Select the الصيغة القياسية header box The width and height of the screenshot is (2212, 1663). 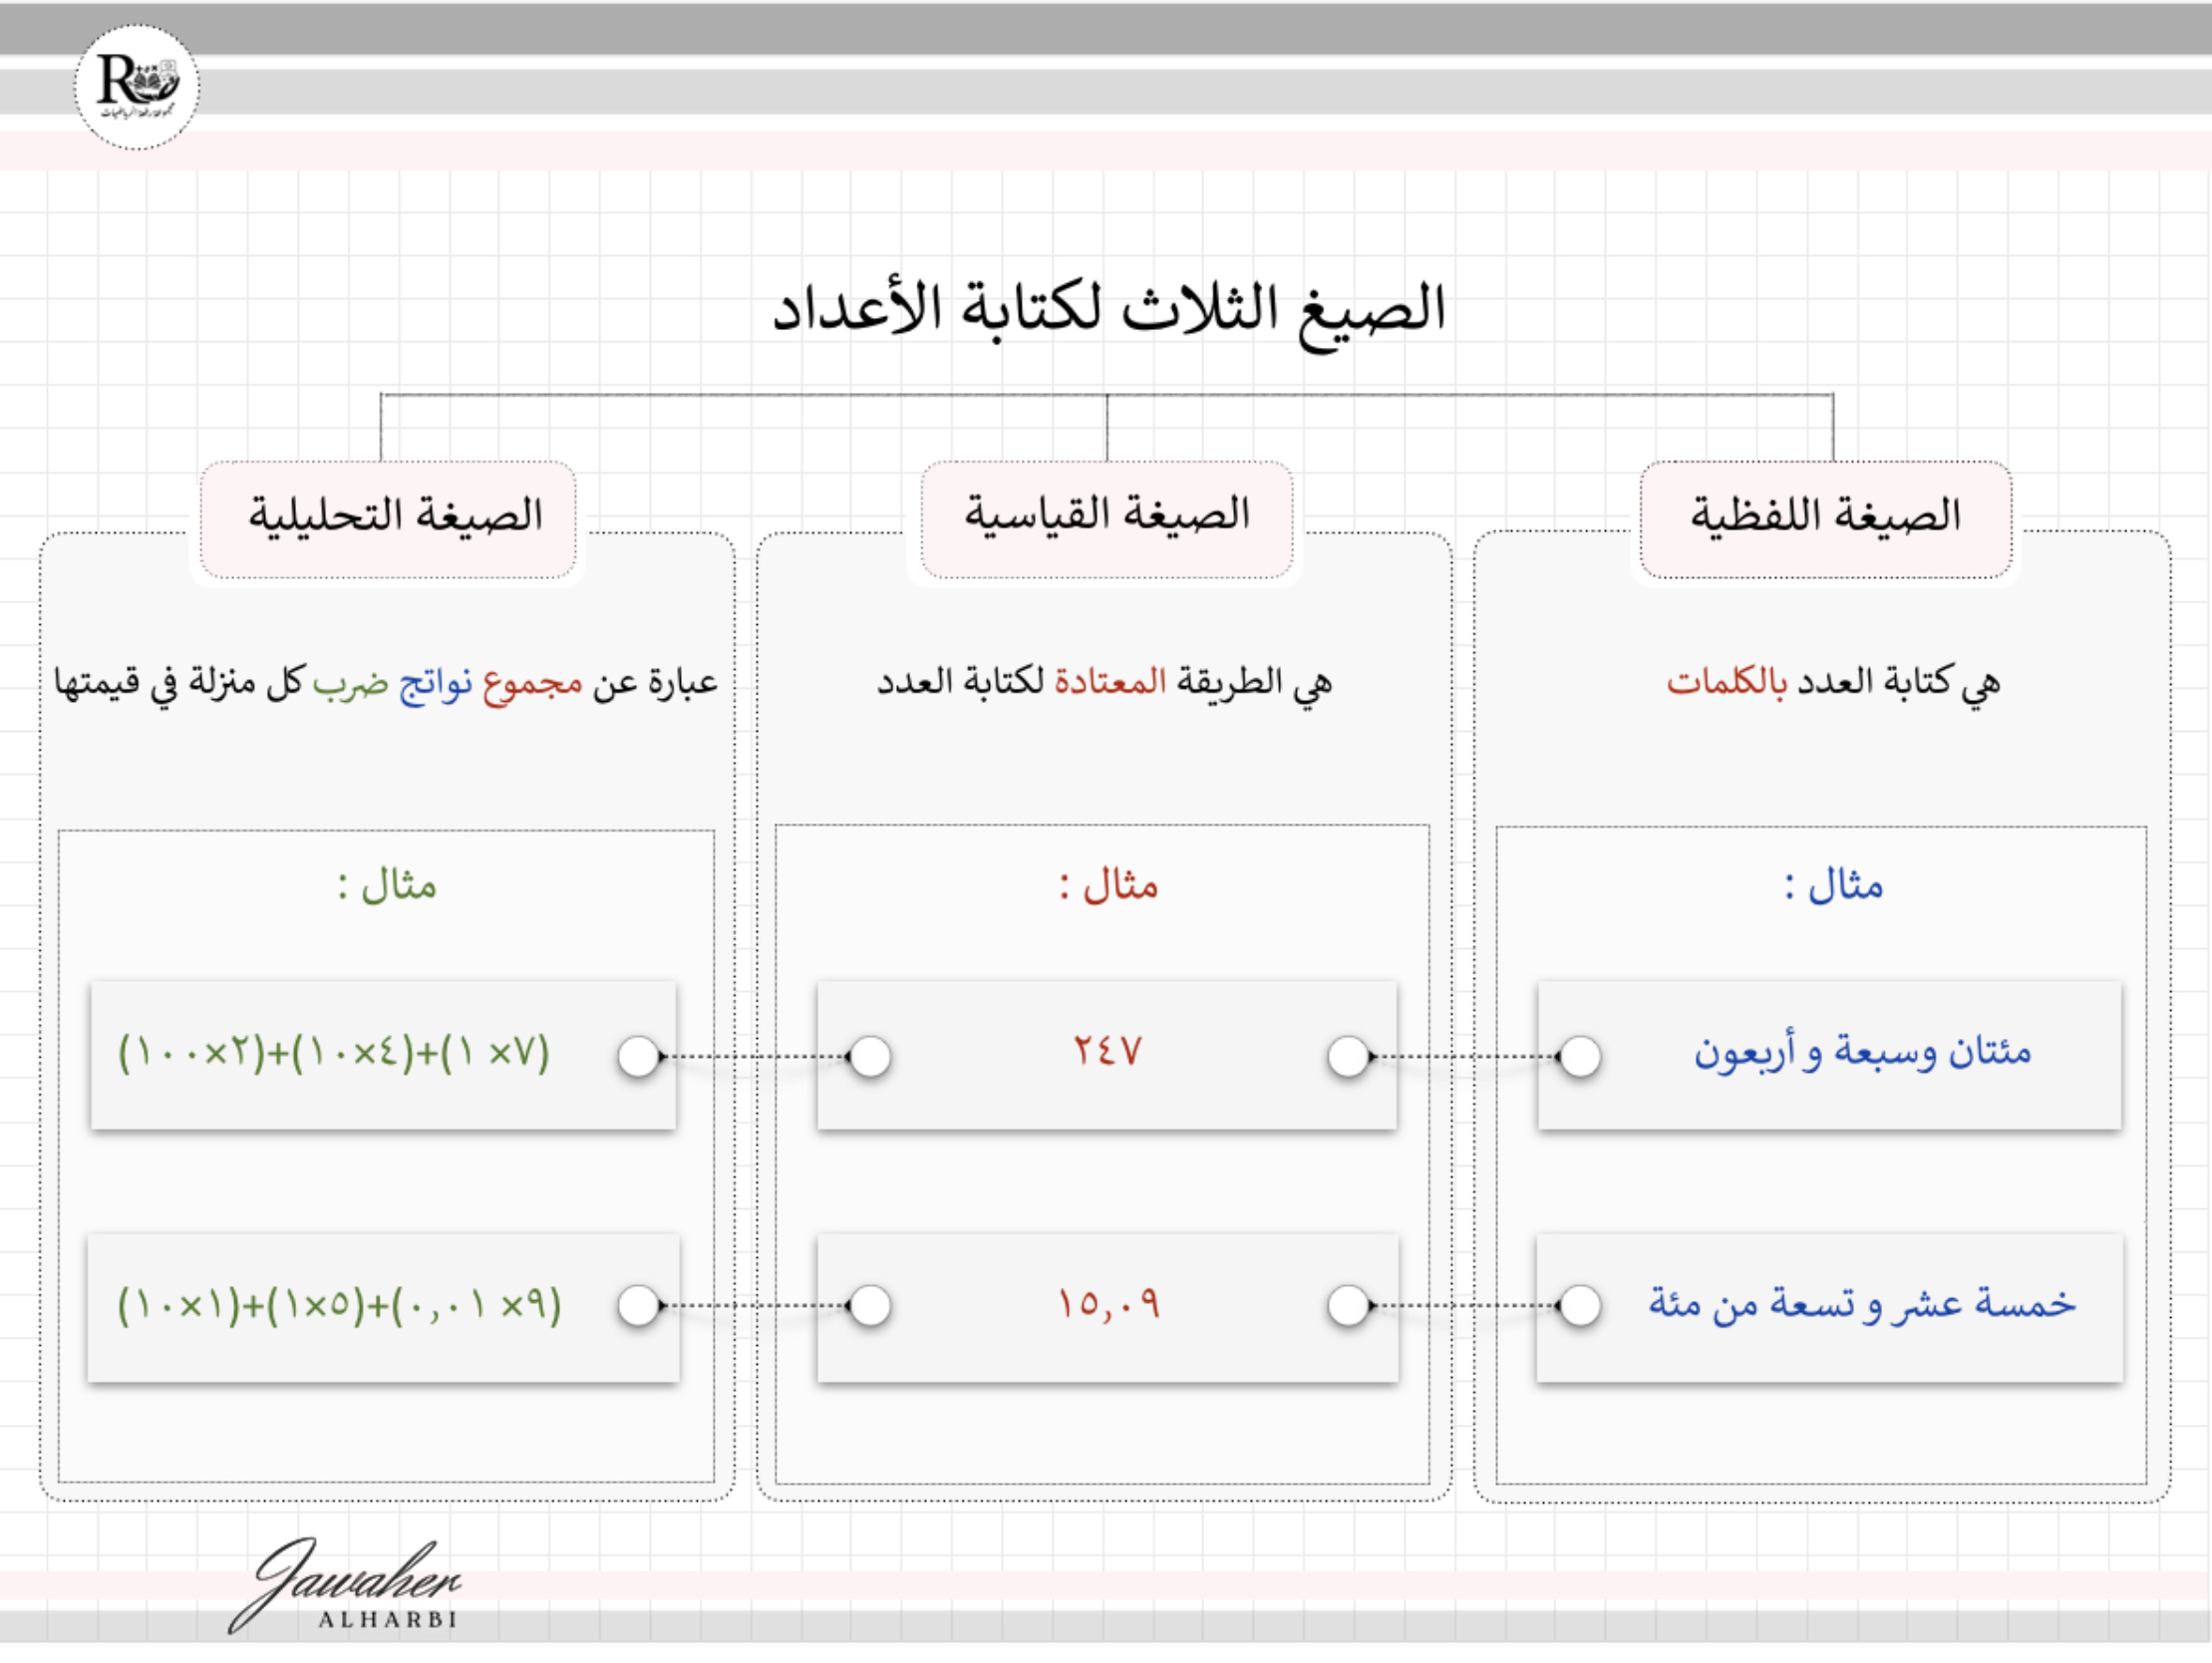tap(1106, 518)
